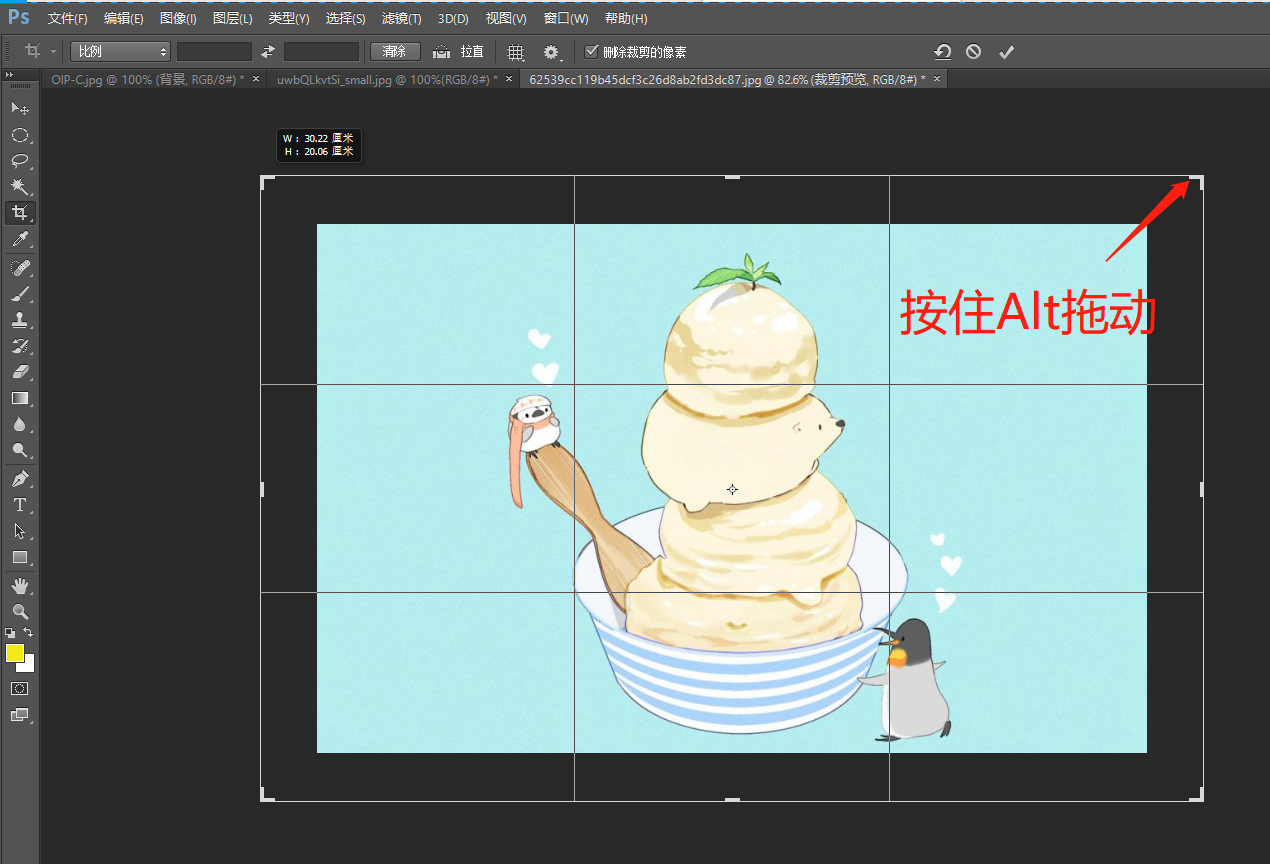The width and height of the screenshot is (1270, 864).
Task: Click the white background color swatch
Action: (28, 665)
